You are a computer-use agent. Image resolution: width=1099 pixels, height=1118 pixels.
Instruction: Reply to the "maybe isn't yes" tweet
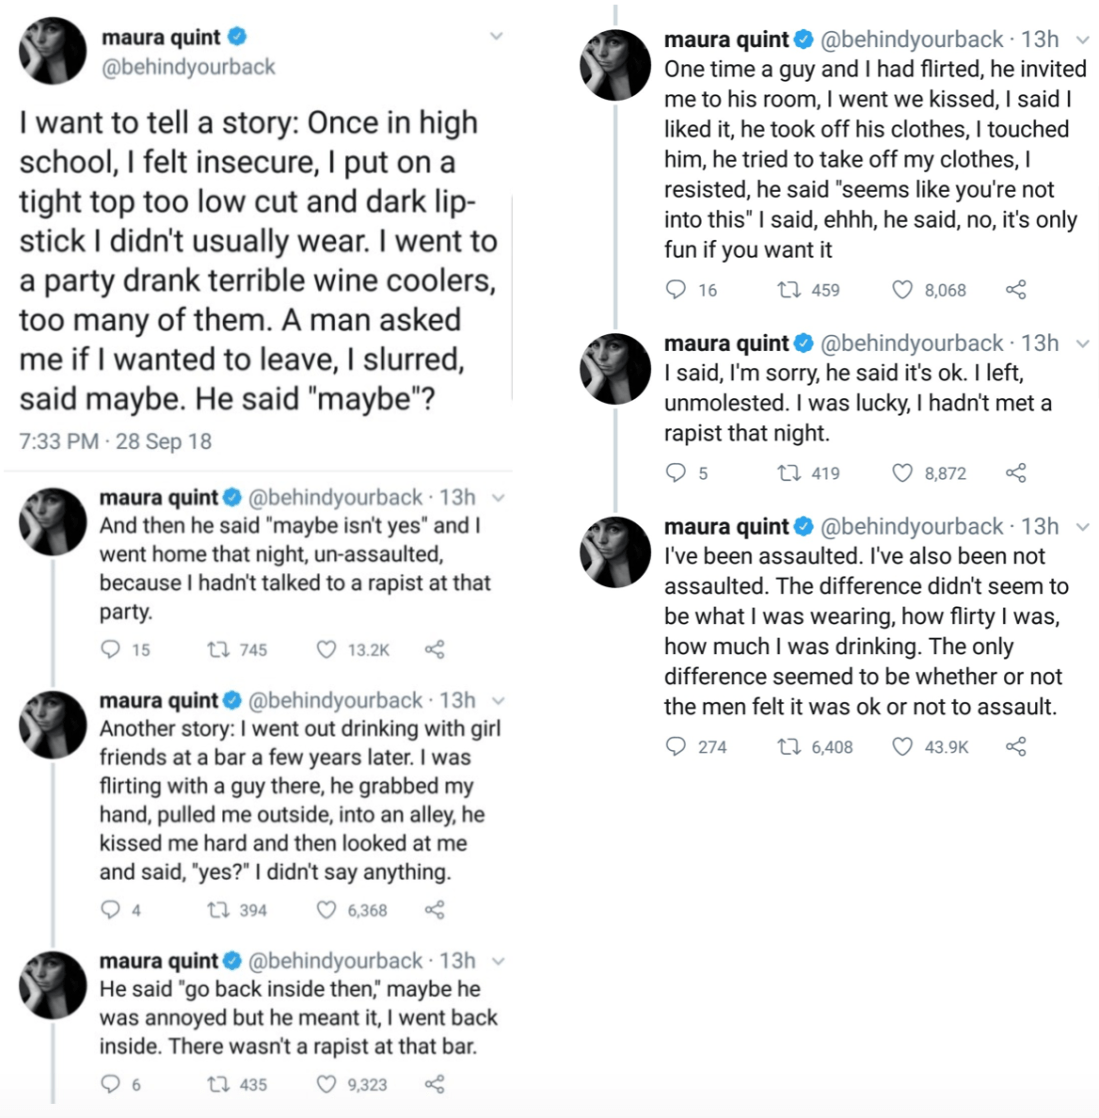(111, 650)
